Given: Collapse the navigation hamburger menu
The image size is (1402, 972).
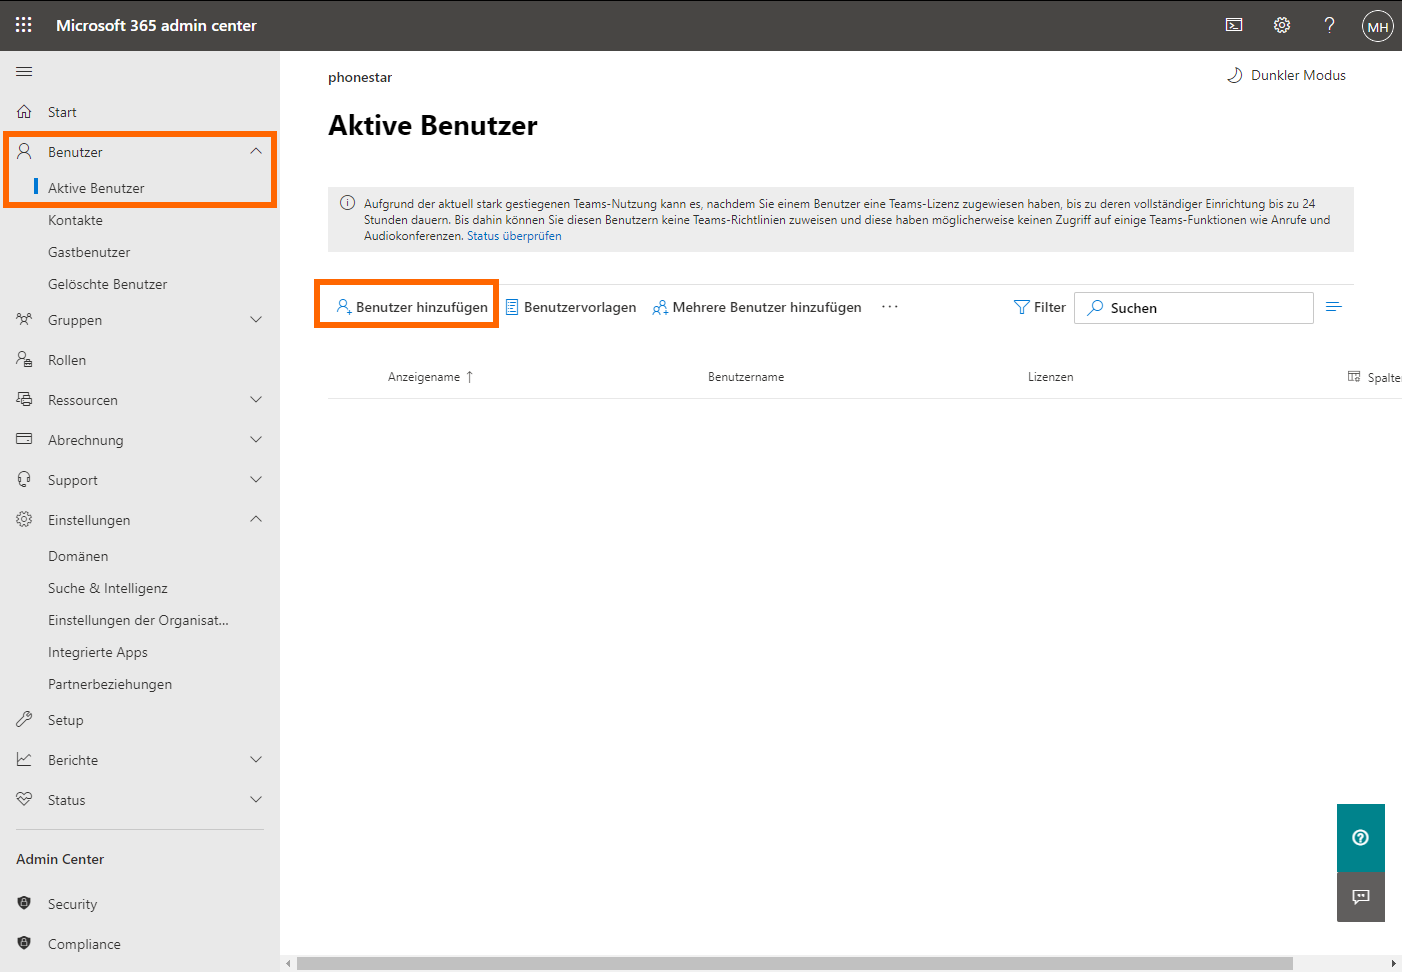Looking at the screenshot, I should pos(24,71).
